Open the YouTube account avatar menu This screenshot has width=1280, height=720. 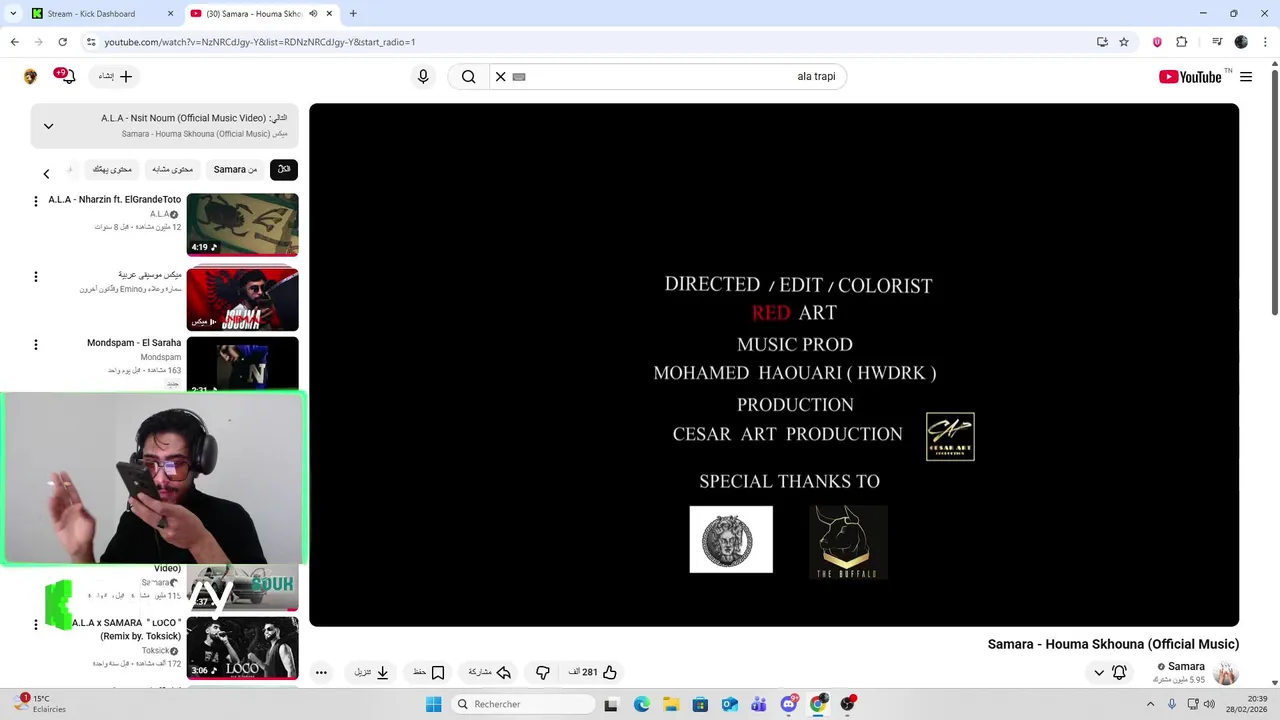30,77
